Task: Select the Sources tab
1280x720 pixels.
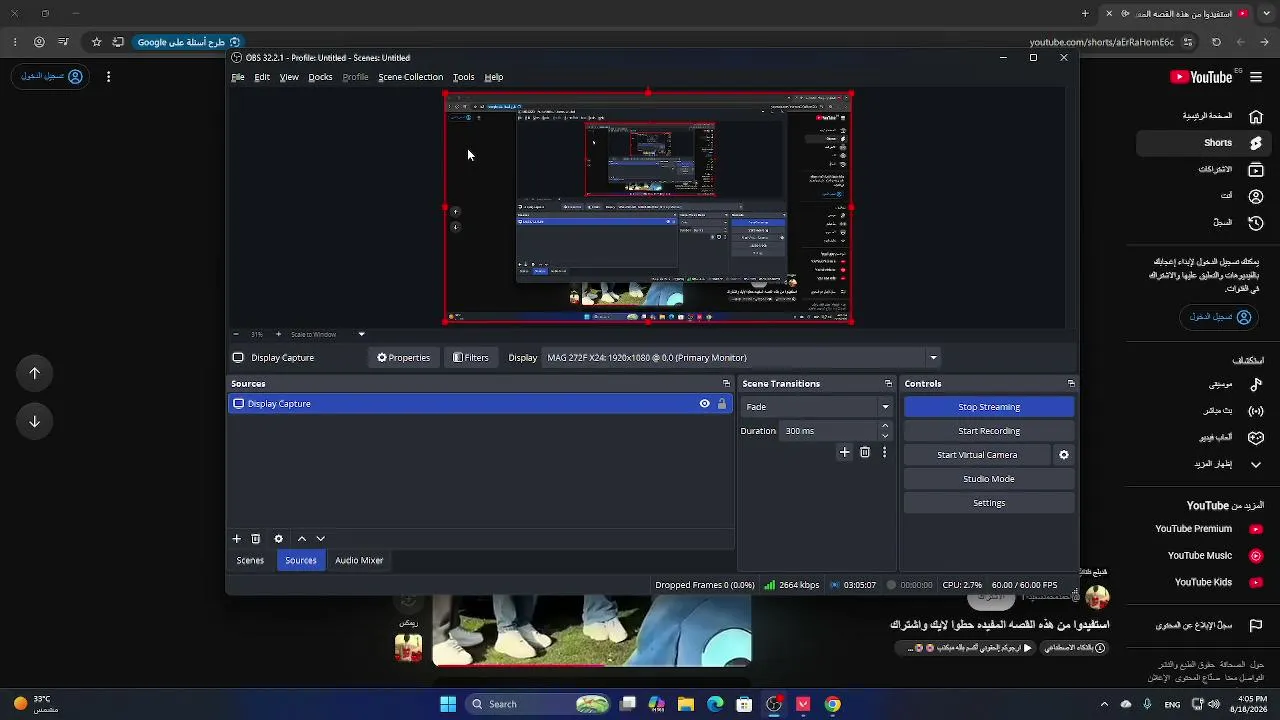Action: pos(301,561)
